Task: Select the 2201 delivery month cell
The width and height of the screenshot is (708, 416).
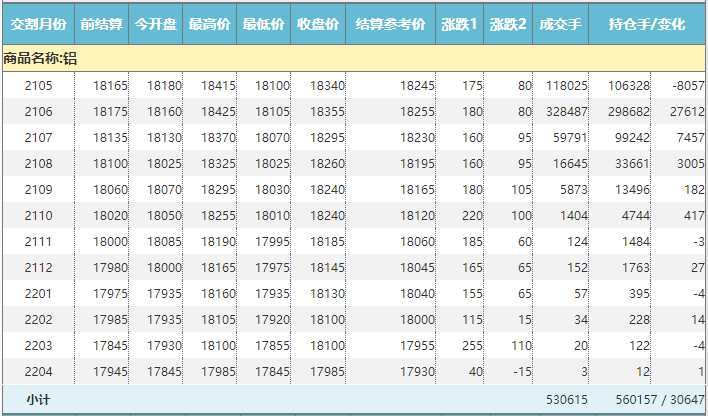Action: click(37, 293)
